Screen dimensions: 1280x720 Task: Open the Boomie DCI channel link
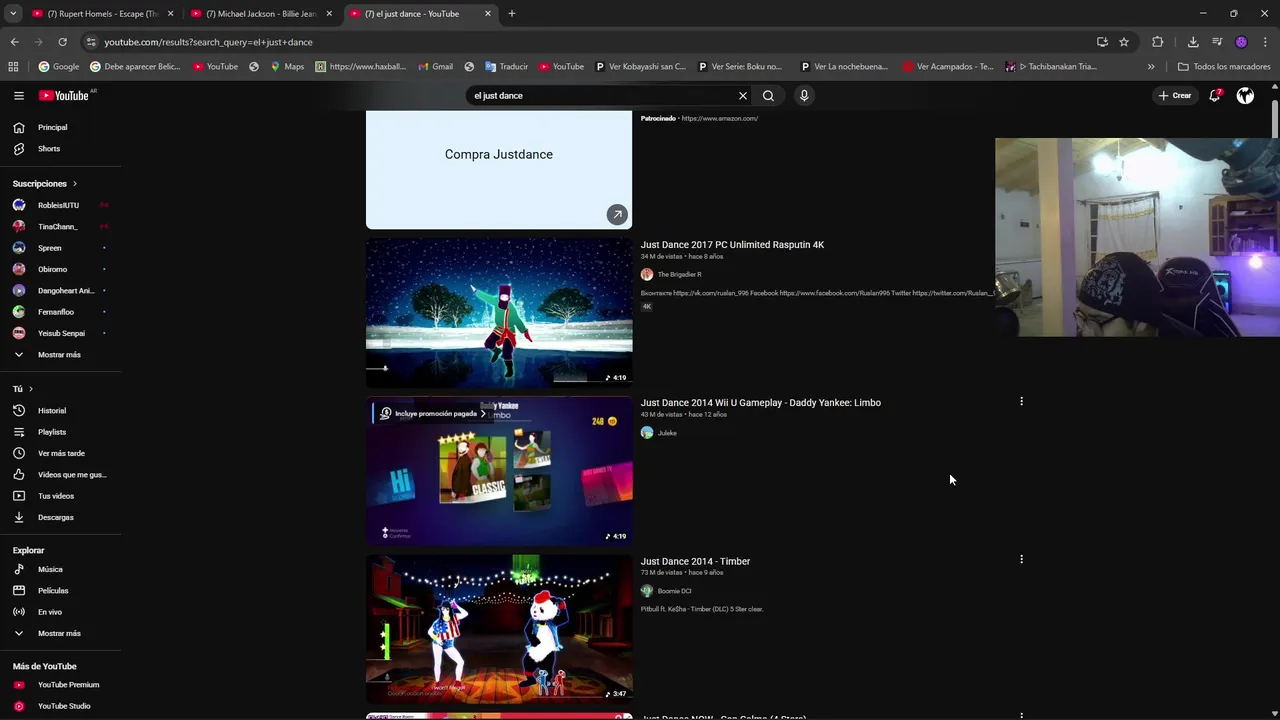click(674, 591)
